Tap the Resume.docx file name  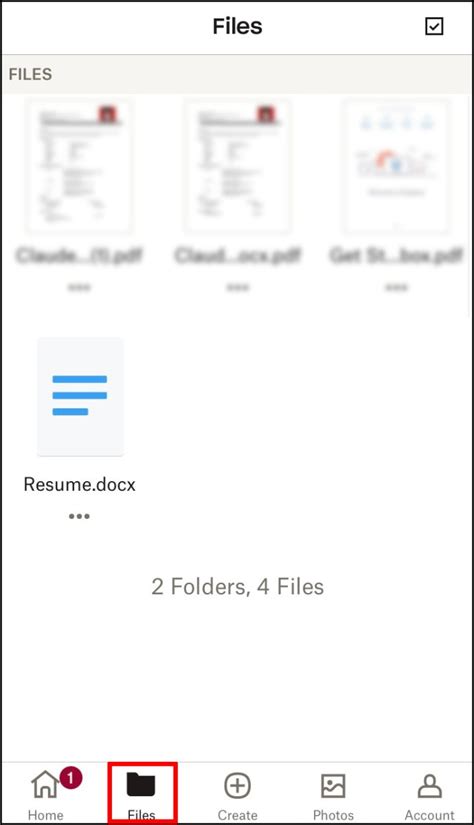click(79, 484)
